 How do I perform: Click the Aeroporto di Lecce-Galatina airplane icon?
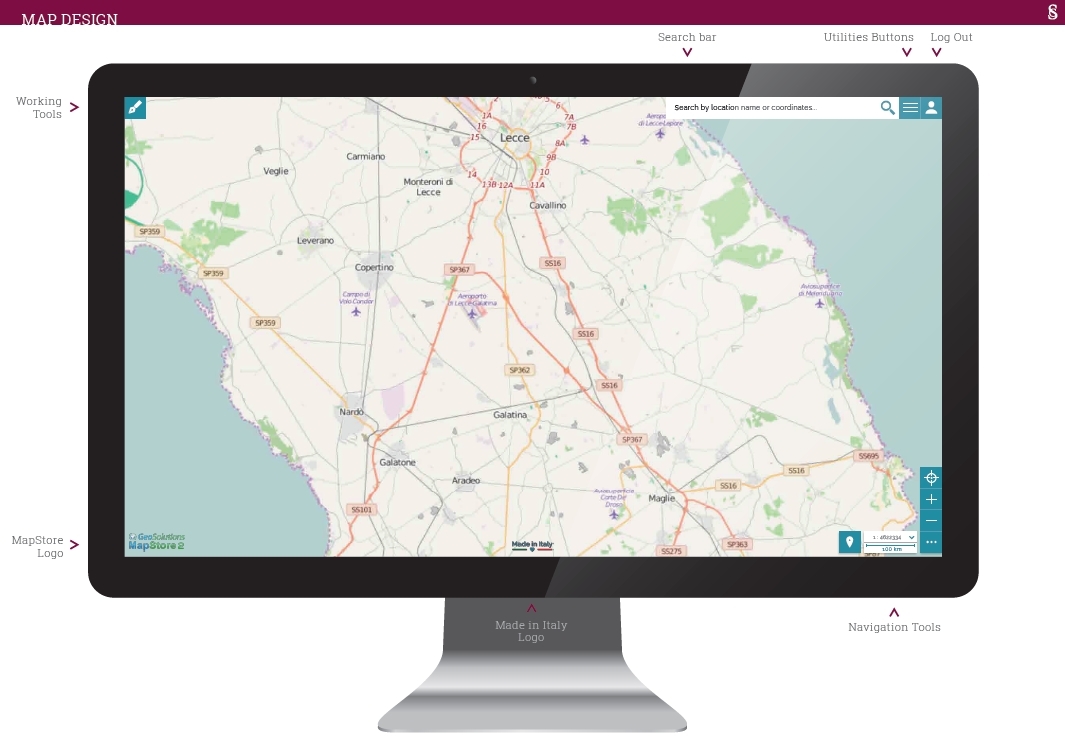coord(472,313)
